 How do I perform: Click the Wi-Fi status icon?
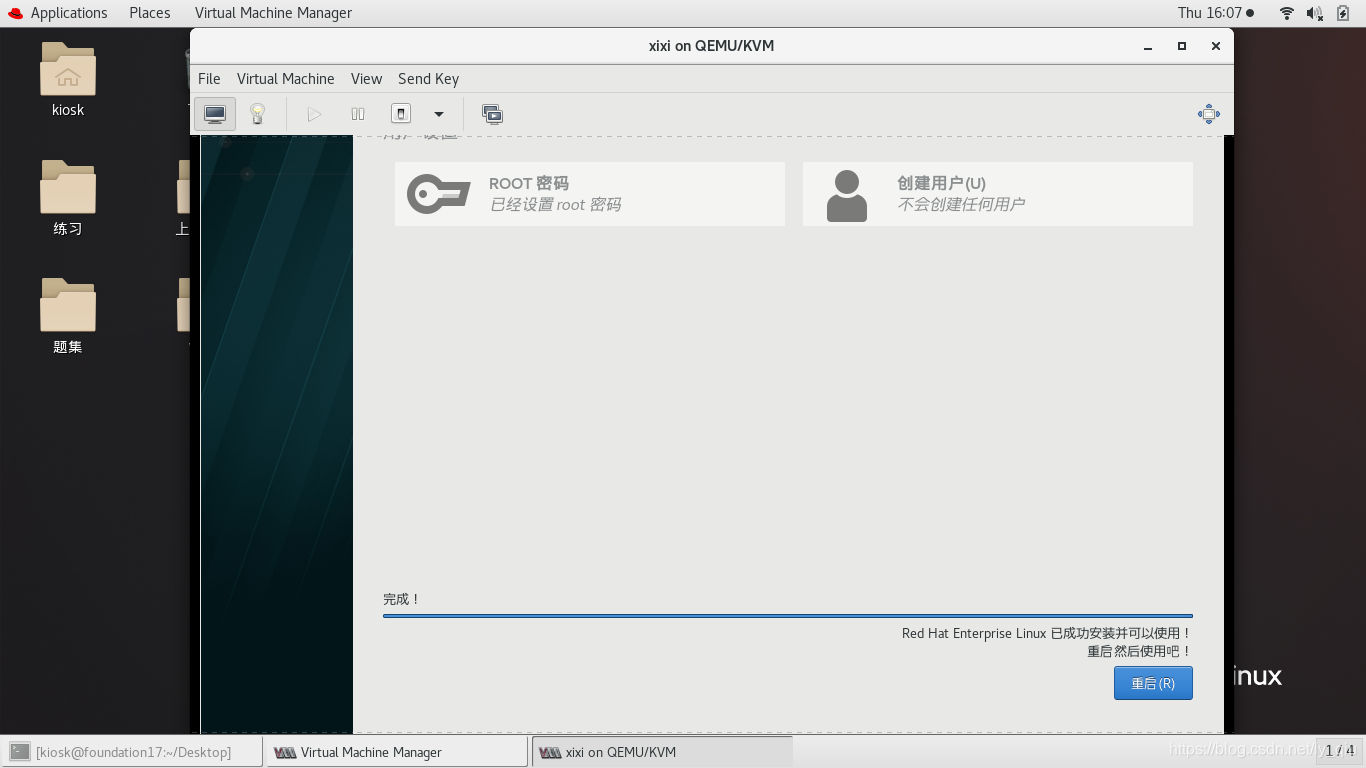1287,13
